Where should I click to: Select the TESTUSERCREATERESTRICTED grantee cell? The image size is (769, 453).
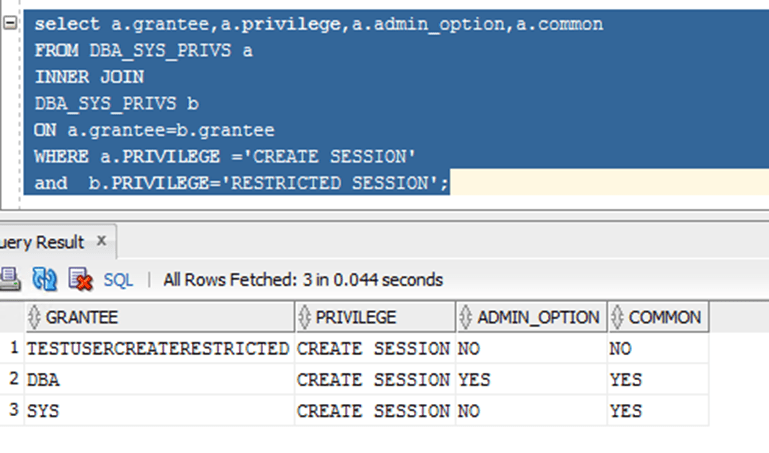click(x=157, y=349)
